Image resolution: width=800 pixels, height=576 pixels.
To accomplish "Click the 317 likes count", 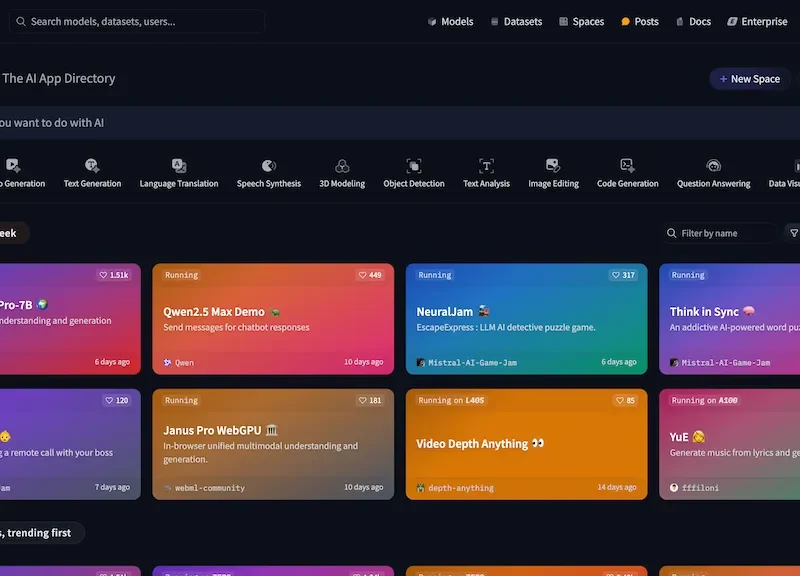I will (x=629, y=275).
